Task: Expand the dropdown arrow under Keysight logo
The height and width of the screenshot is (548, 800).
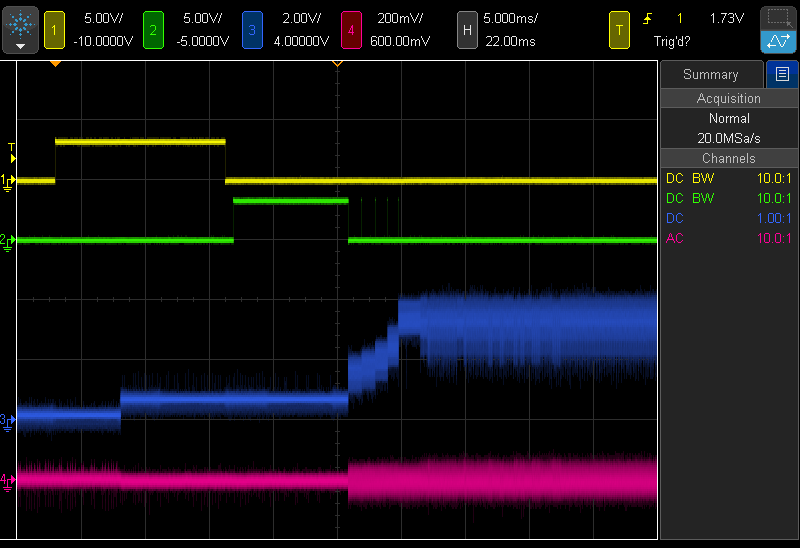Action: 21,46
